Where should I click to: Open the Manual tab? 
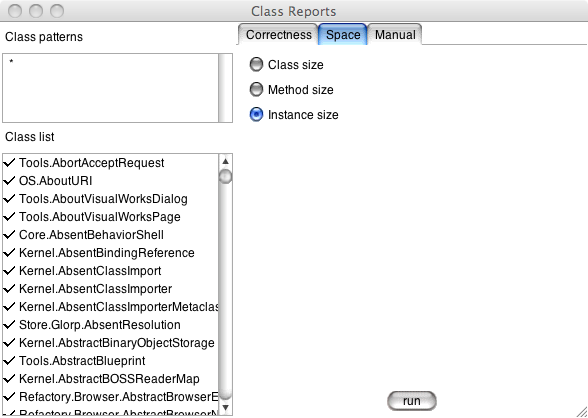[x=395, y=34]
